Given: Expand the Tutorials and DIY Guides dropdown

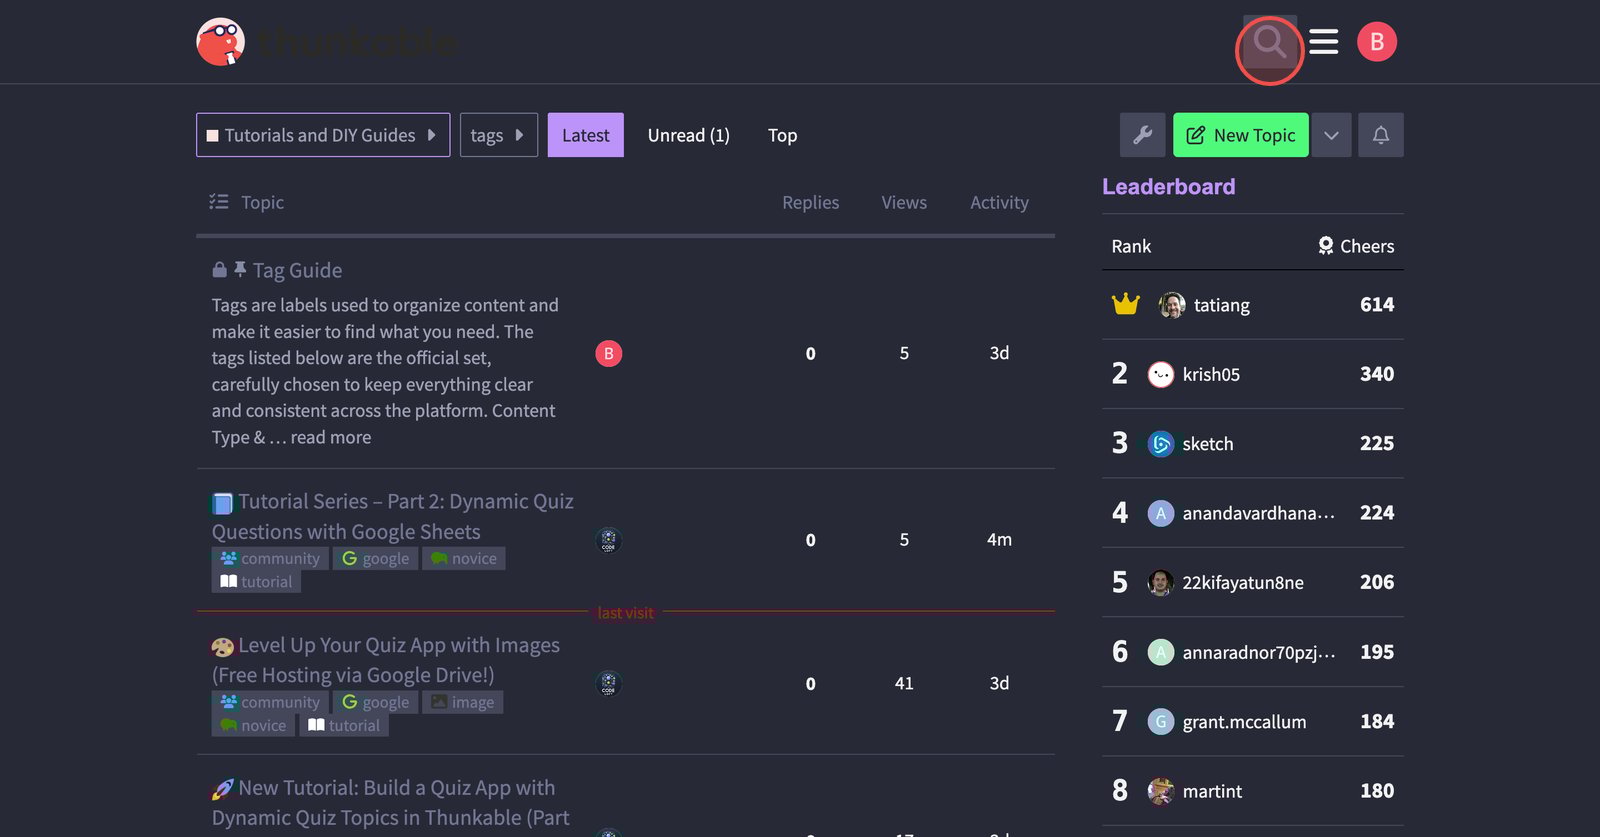Looking at the screenshot, I should click(322, 135).
